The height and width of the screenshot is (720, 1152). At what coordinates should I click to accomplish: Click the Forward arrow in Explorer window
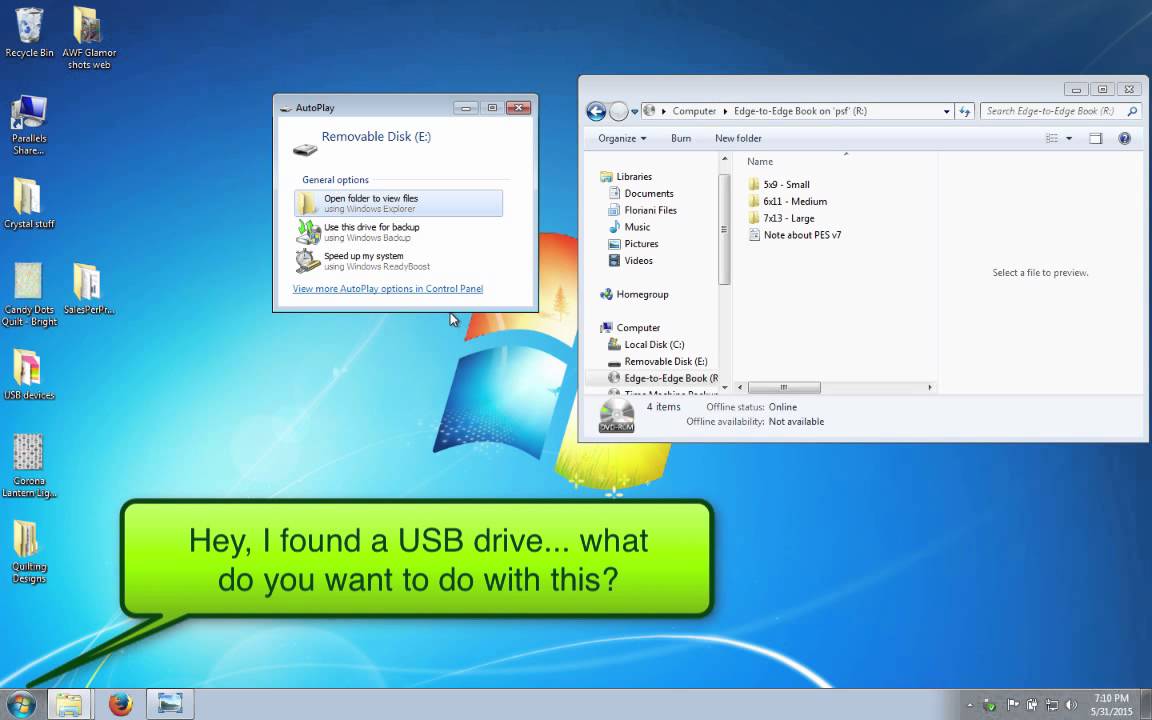619,111
